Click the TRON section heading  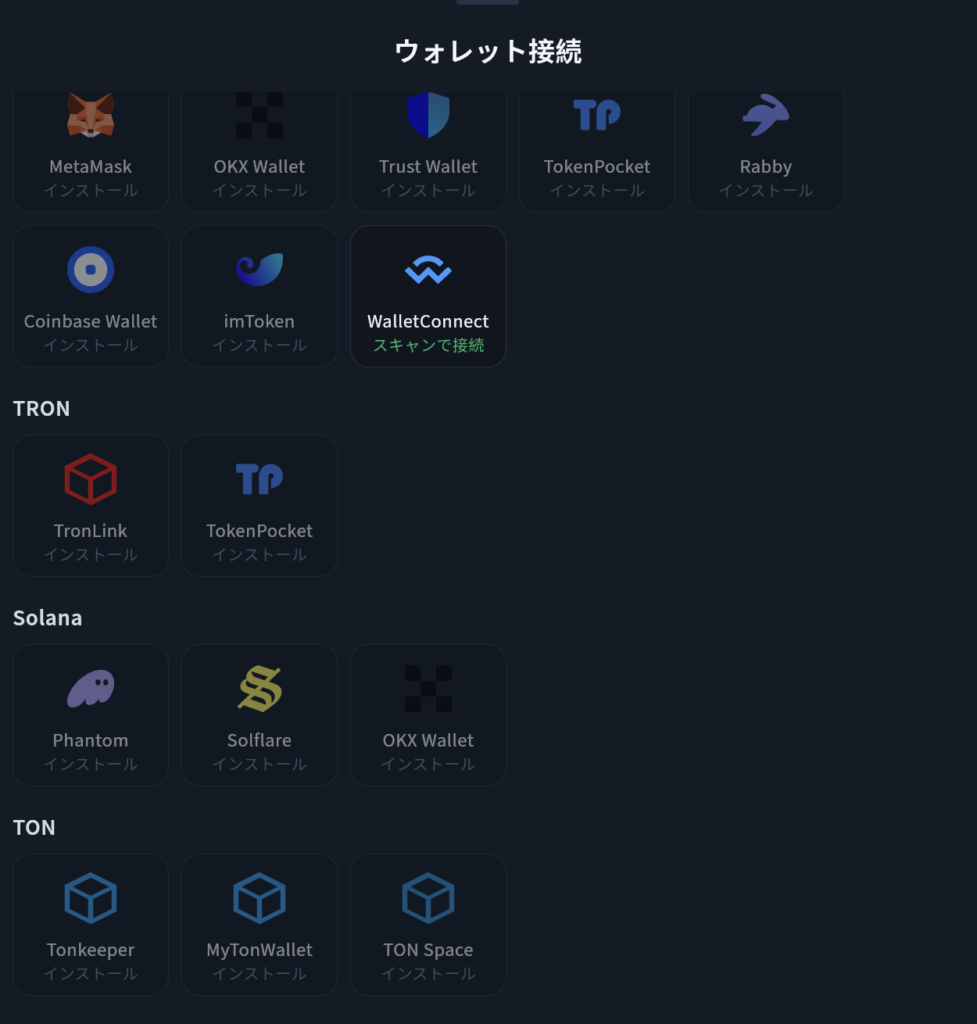tap(41, 409)
